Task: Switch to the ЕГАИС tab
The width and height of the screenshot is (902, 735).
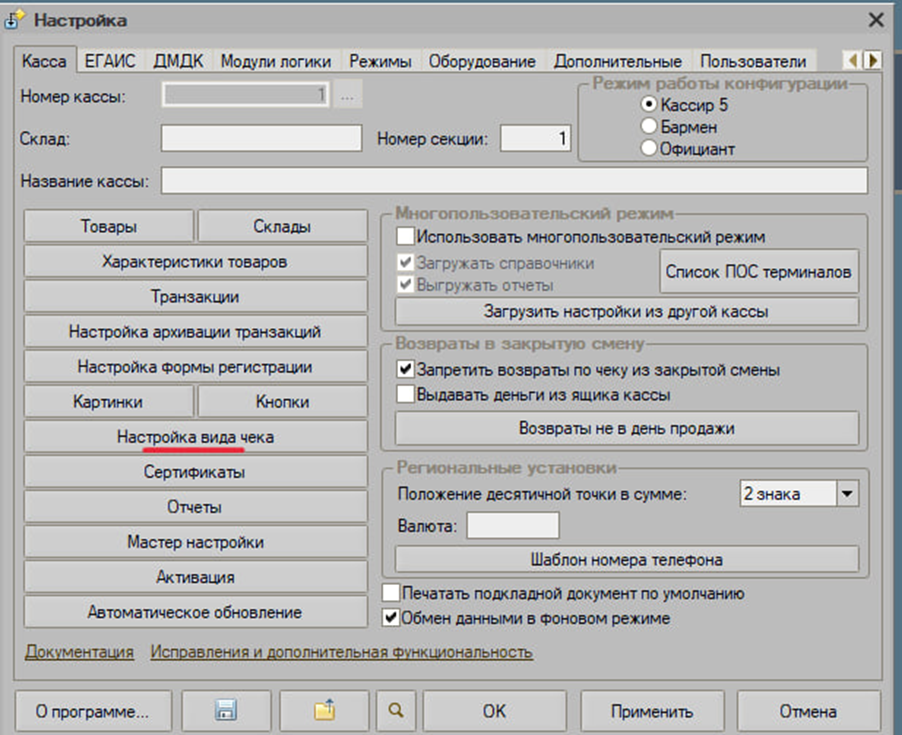Action: 110,61
